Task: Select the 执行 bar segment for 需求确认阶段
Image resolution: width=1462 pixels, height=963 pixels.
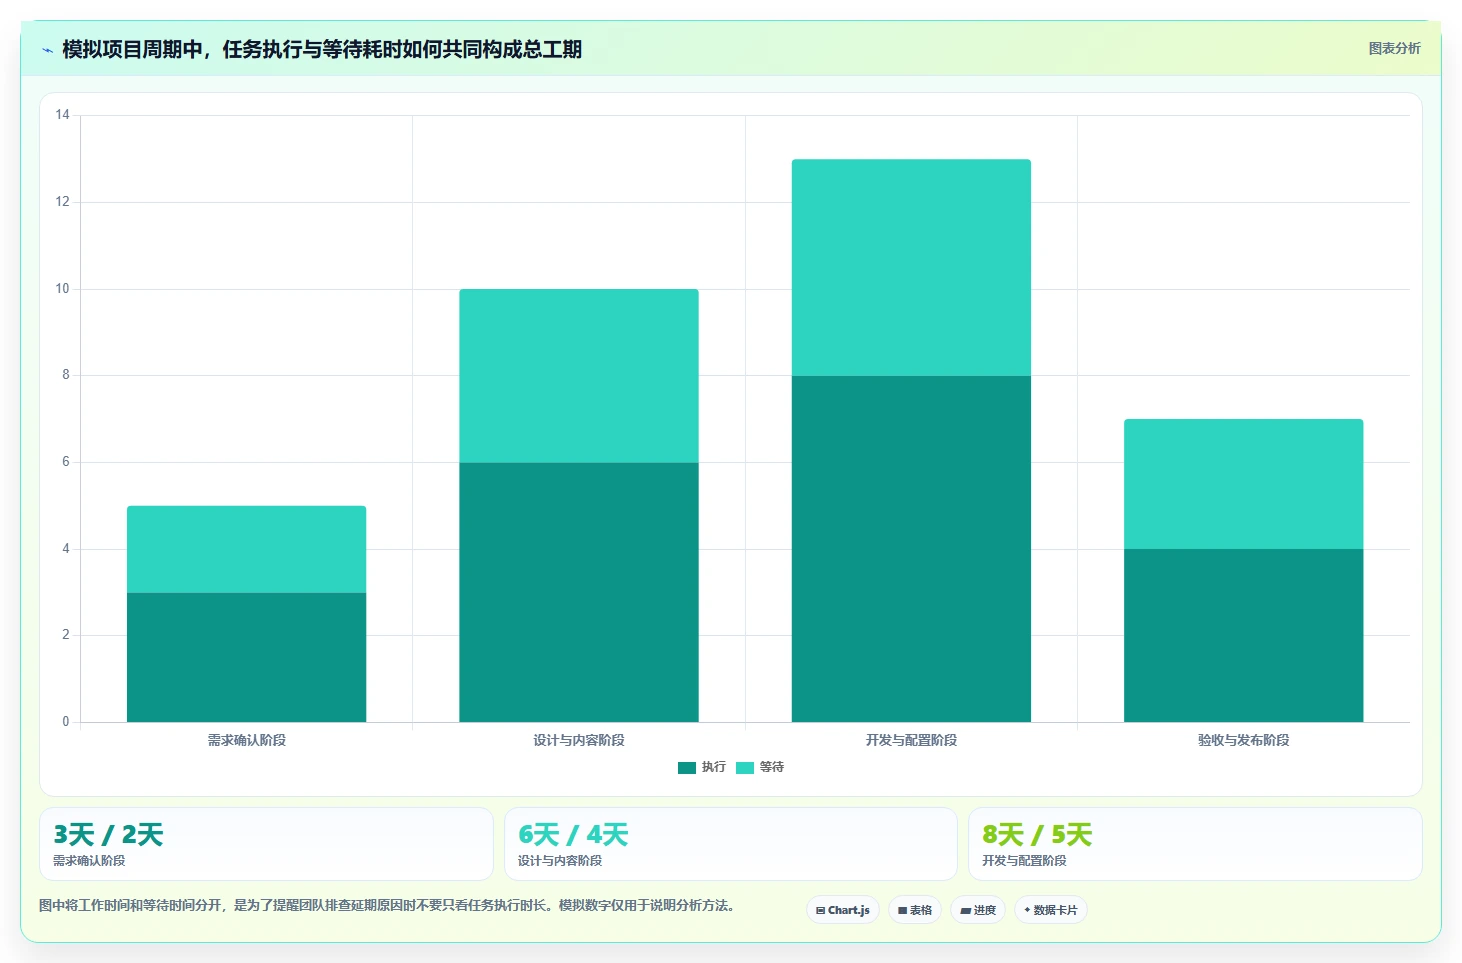Action: (x=246, y=657)
